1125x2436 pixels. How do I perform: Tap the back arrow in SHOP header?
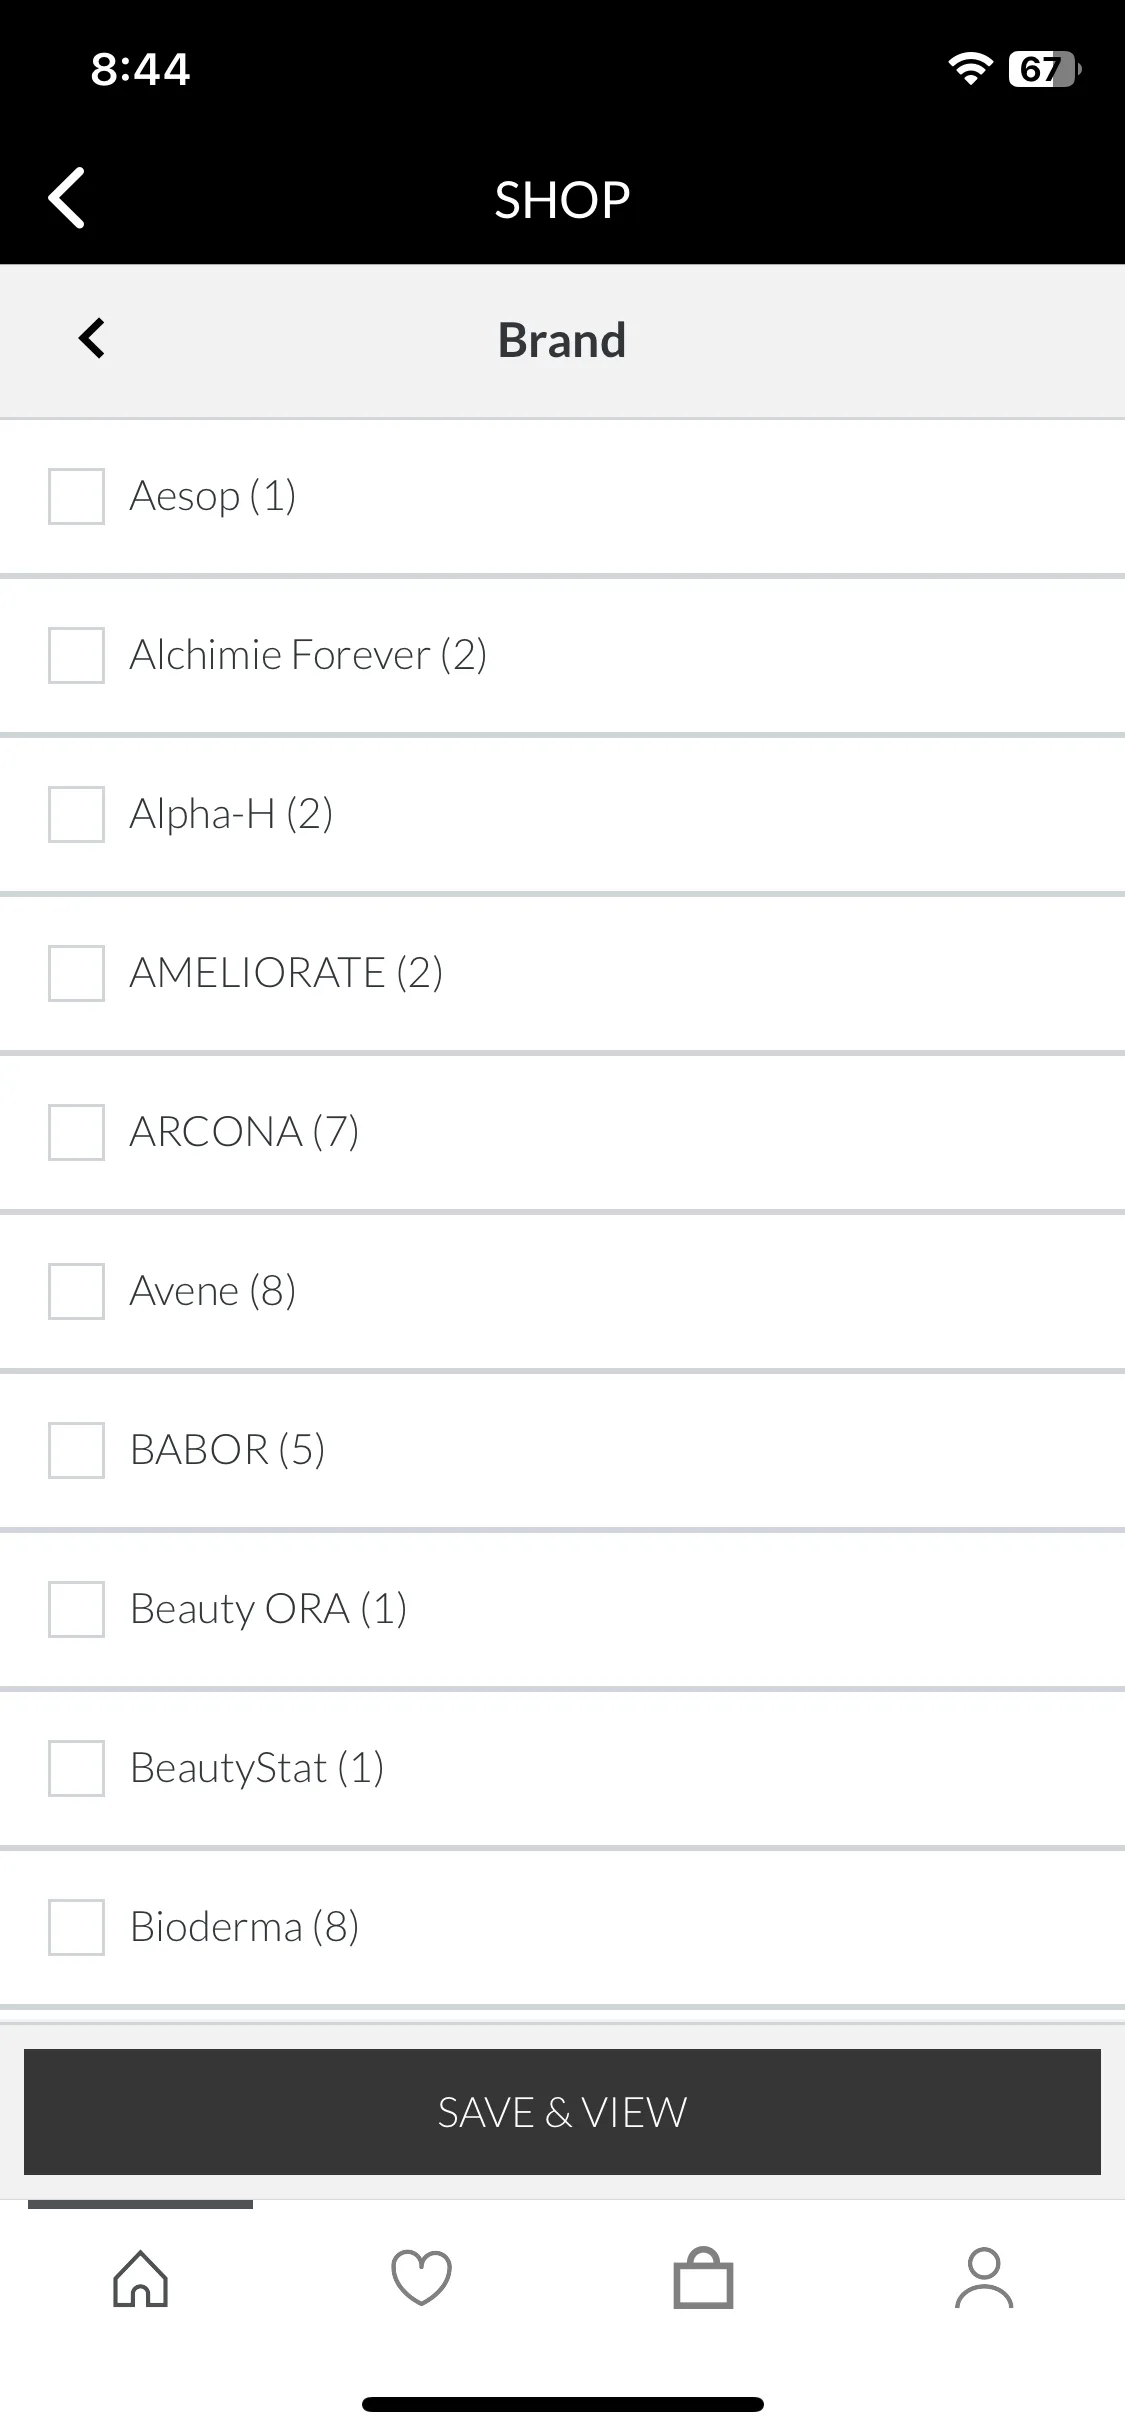[x=67, y=198]
